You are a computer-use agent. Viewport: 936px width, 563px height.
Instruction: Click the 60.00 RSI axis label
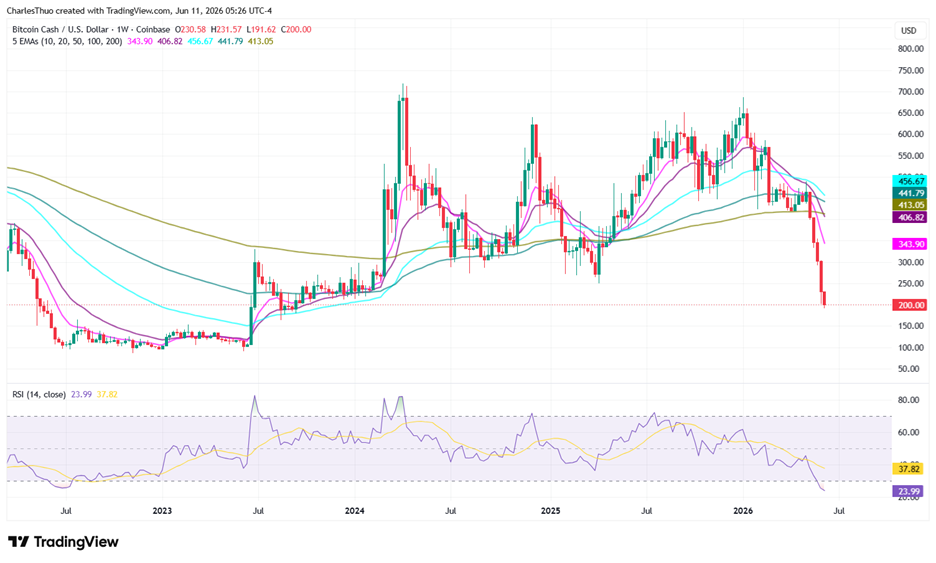(909, 432)
